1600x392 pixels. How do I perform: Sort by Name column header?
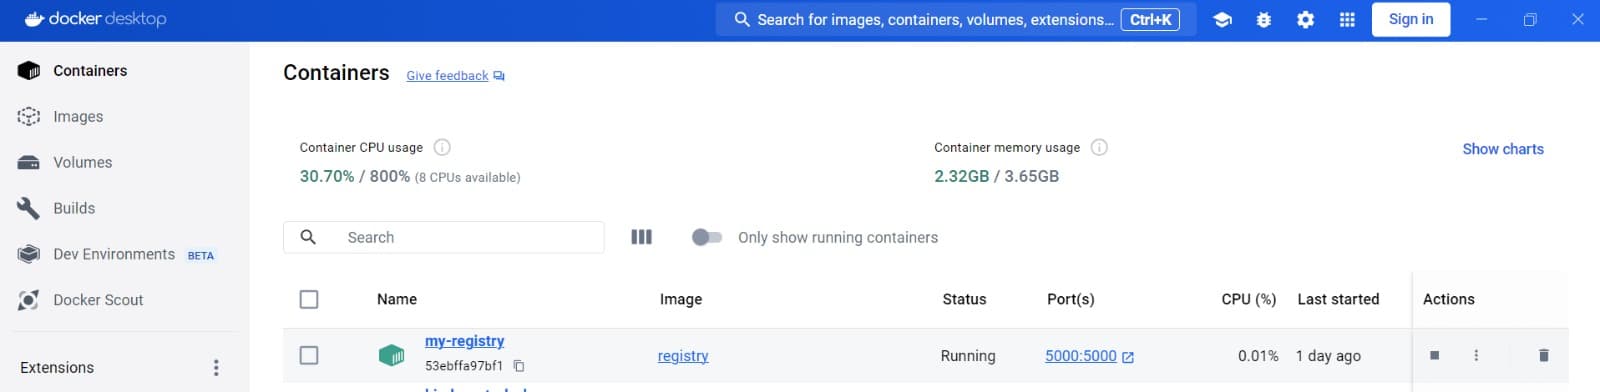point(397,299)
